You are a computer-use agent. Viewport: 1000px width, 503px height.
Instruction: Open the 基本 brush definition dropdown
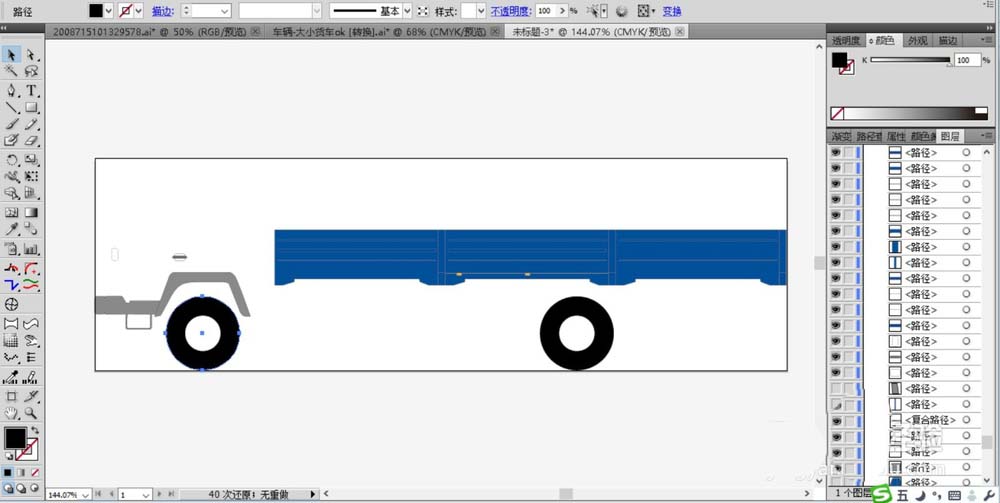click(x=407, y=11)
